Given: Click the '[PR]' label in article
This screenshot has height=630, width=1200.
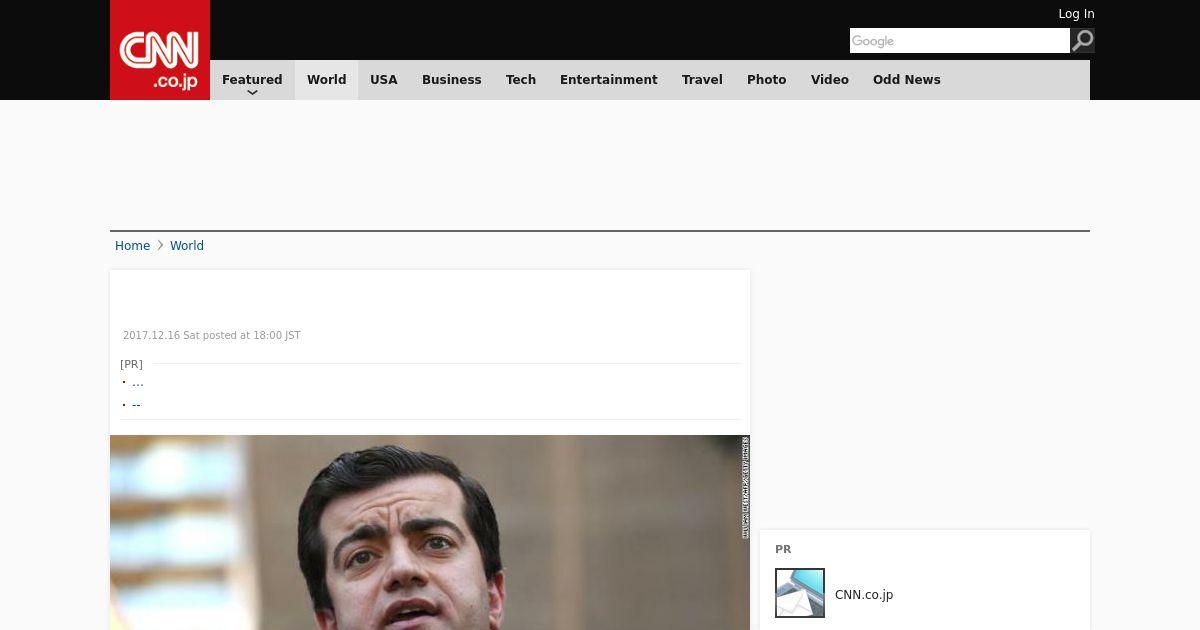Looking at the screenshot, I should point(131,364).
